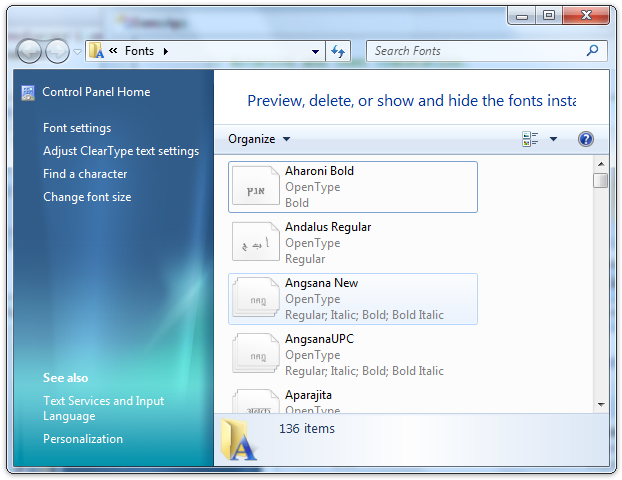Click Find a character link

[85, 174]
